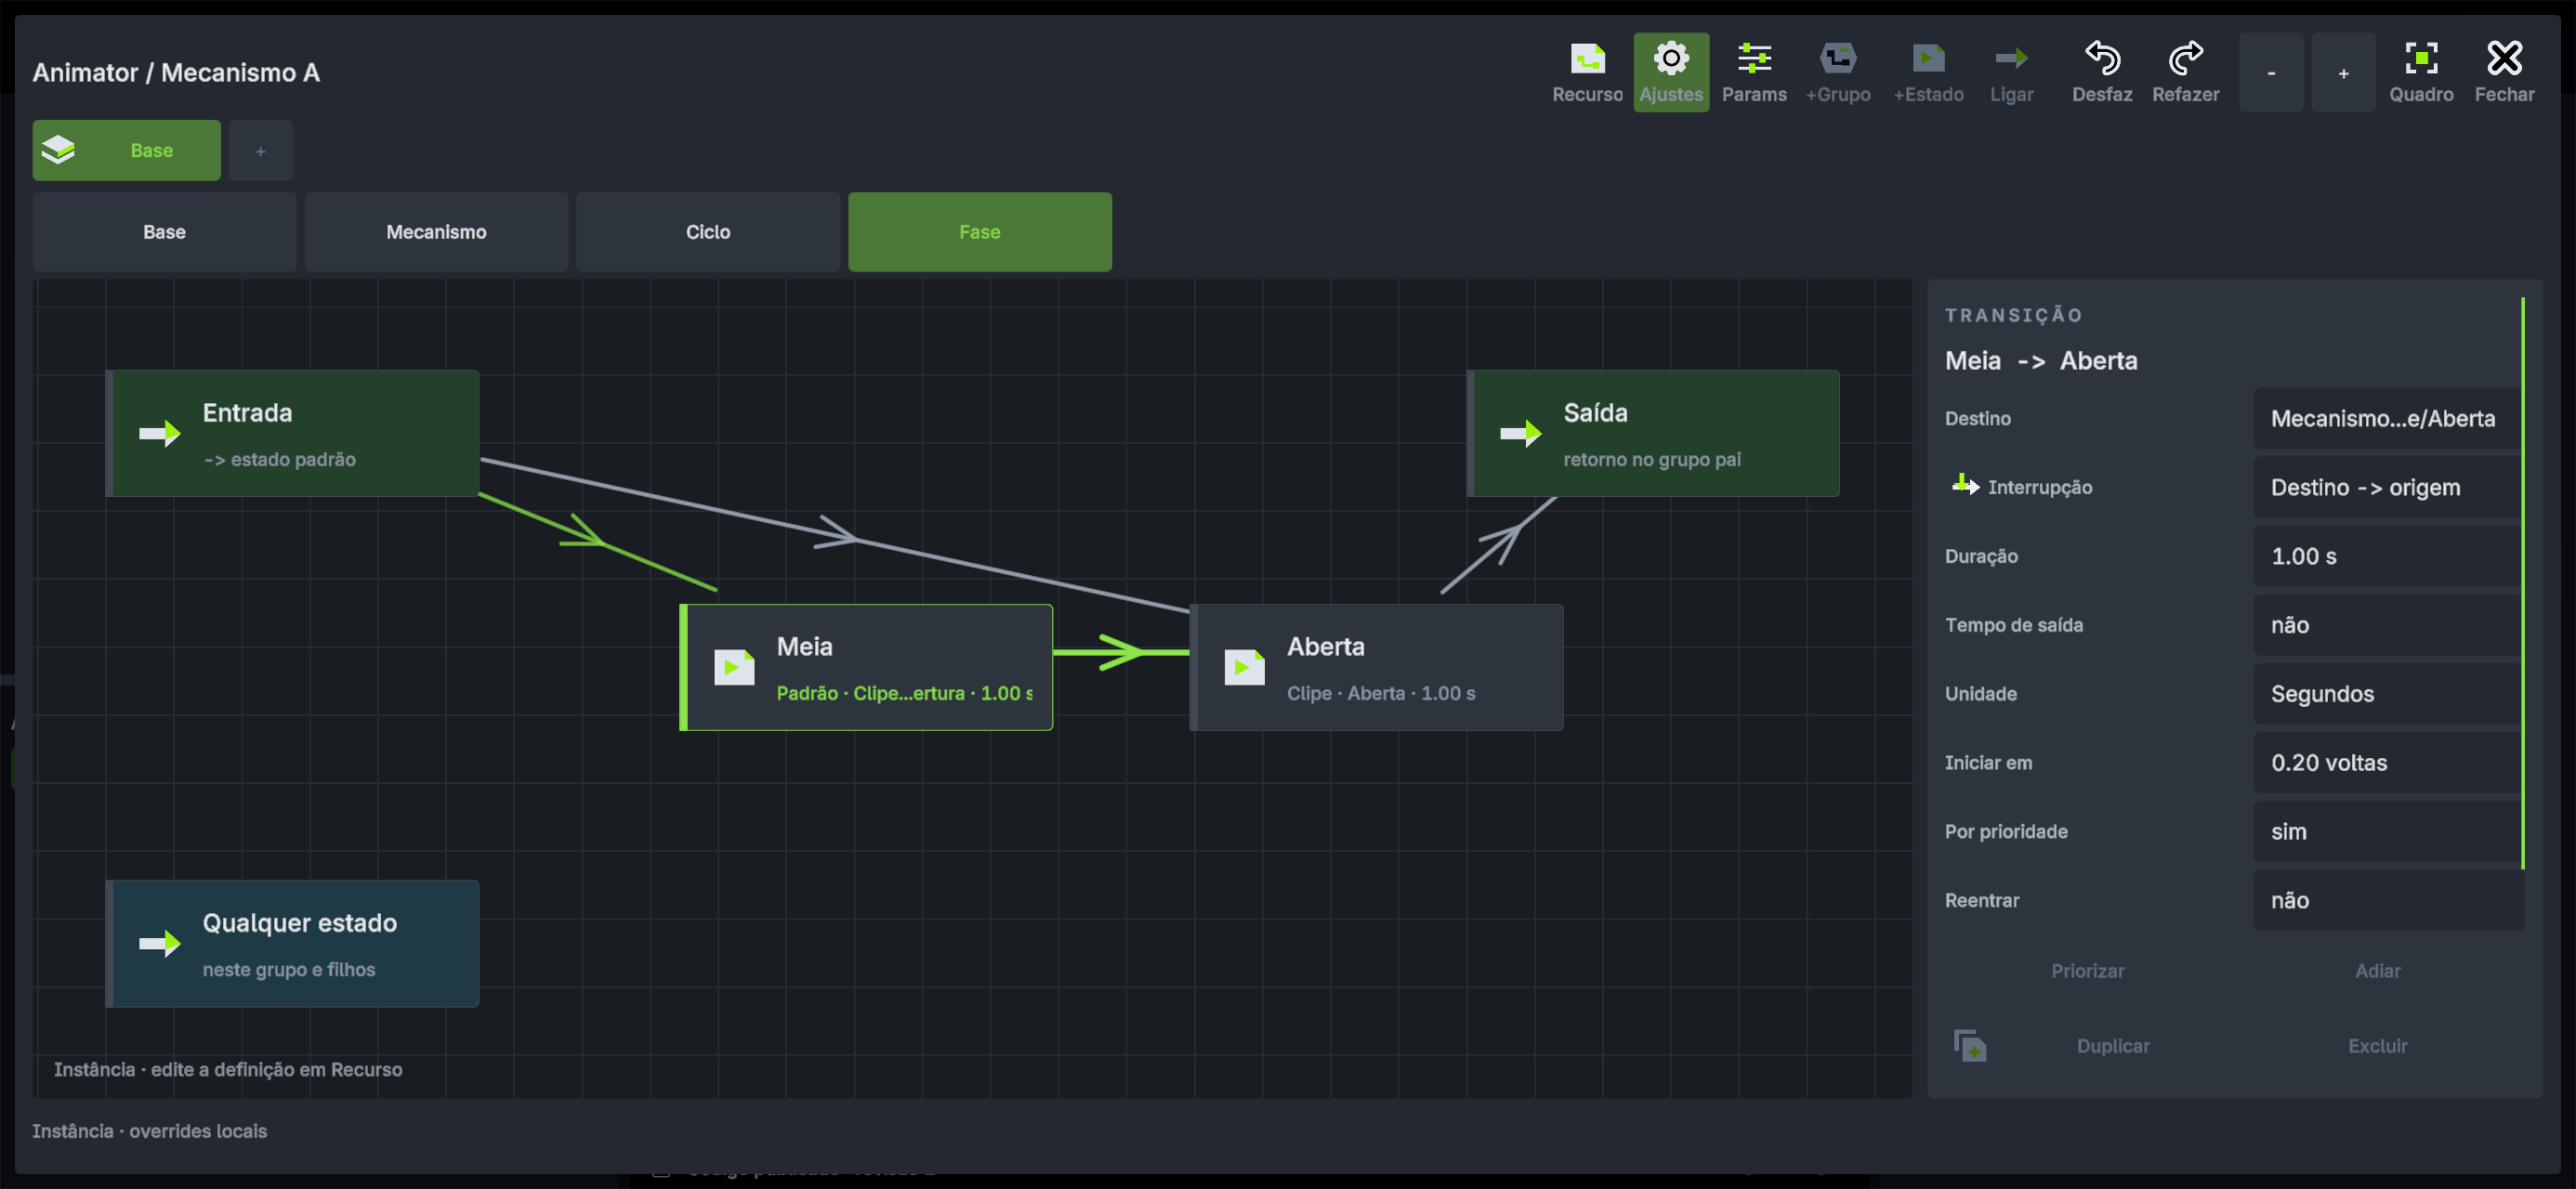Redo with the Refazer icon

[x=2185, y=72]
